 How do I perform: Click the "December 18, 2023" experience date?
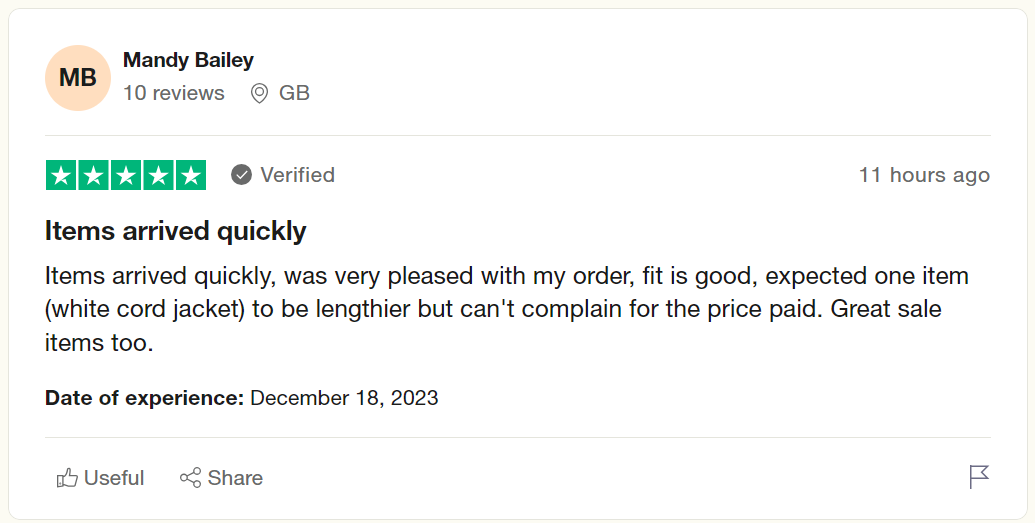coord(344,398)
